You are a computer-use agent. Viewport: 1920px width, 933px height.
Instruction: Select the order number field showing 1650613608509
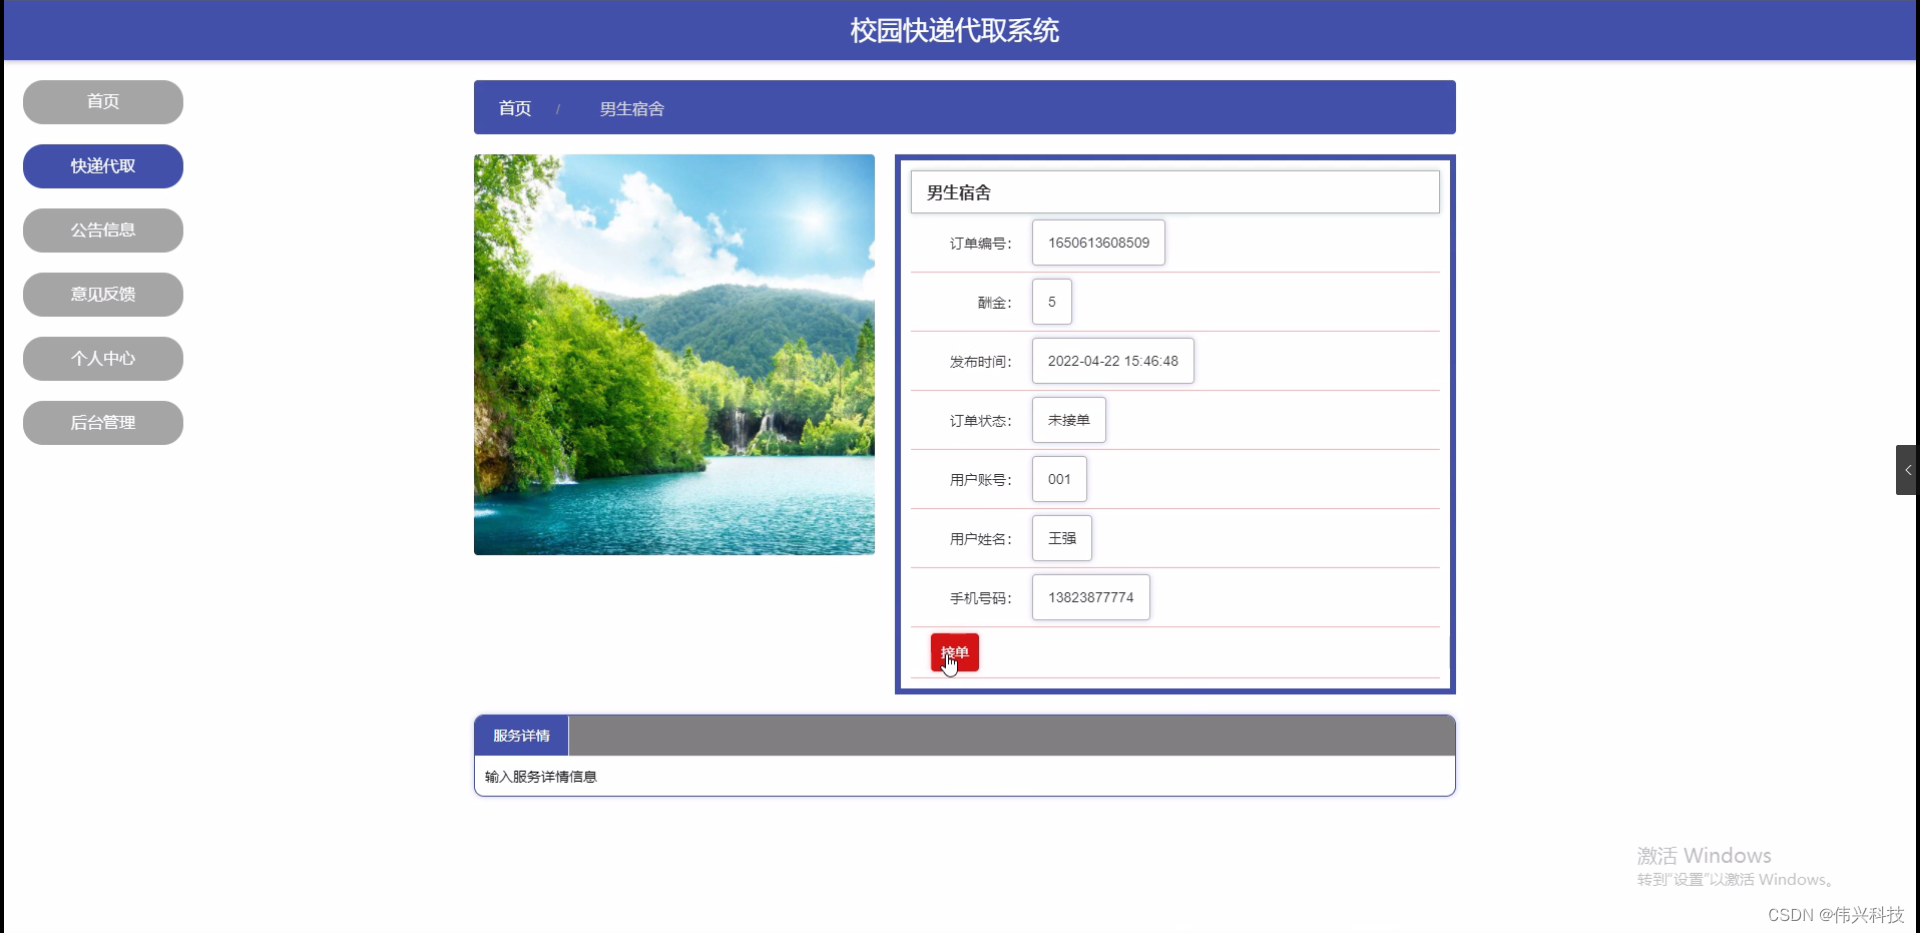[x=1097, y=242]
